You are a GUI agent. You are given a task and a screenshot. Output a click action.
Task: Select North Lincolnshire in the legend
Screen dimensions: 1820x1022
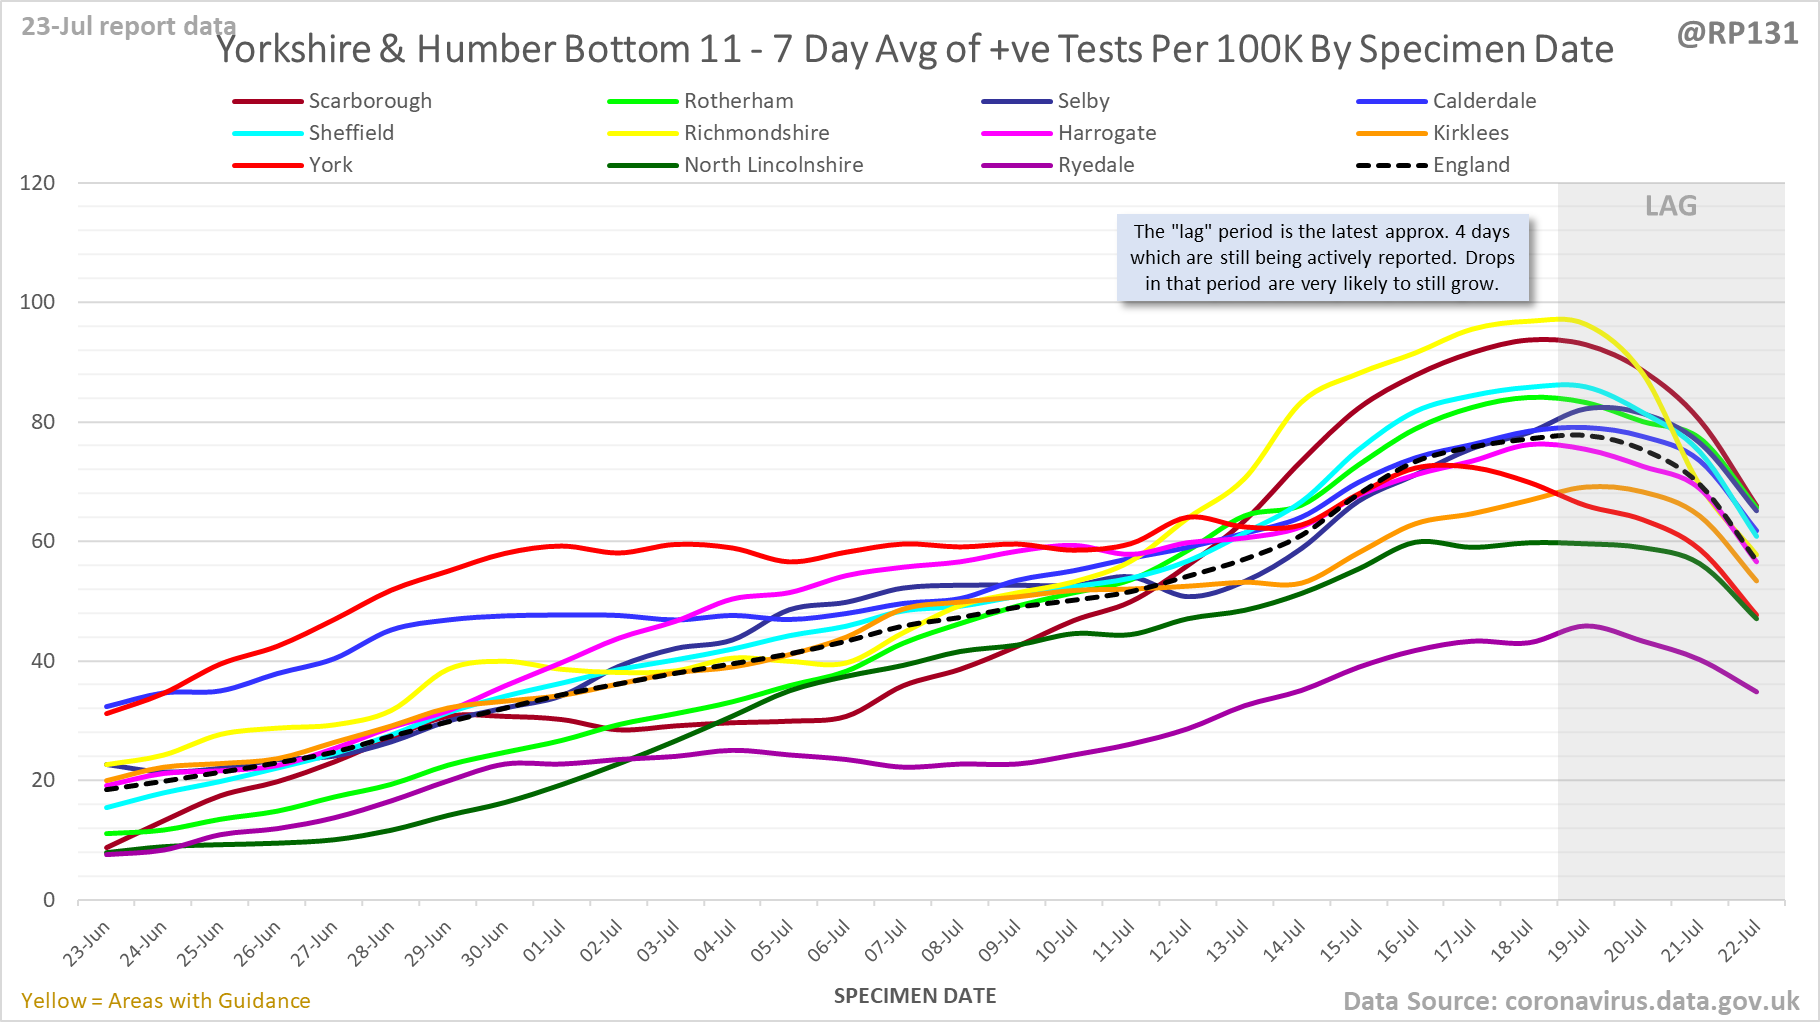(773, 165)
